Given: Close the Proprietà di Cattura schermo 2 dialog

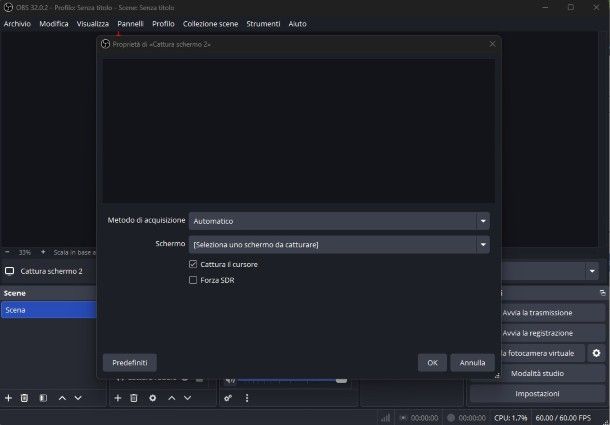Looking at the screenshot, I should pos(492,44).
